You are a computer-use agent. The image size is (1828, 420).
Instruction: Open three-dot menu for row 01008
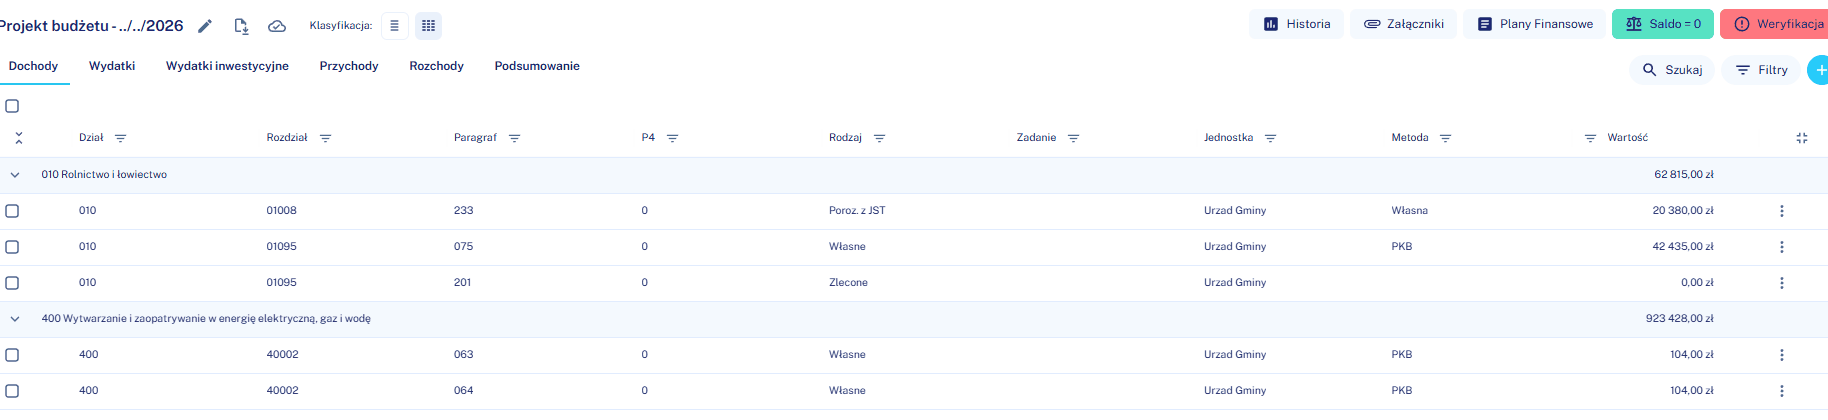click(1782, 211)
